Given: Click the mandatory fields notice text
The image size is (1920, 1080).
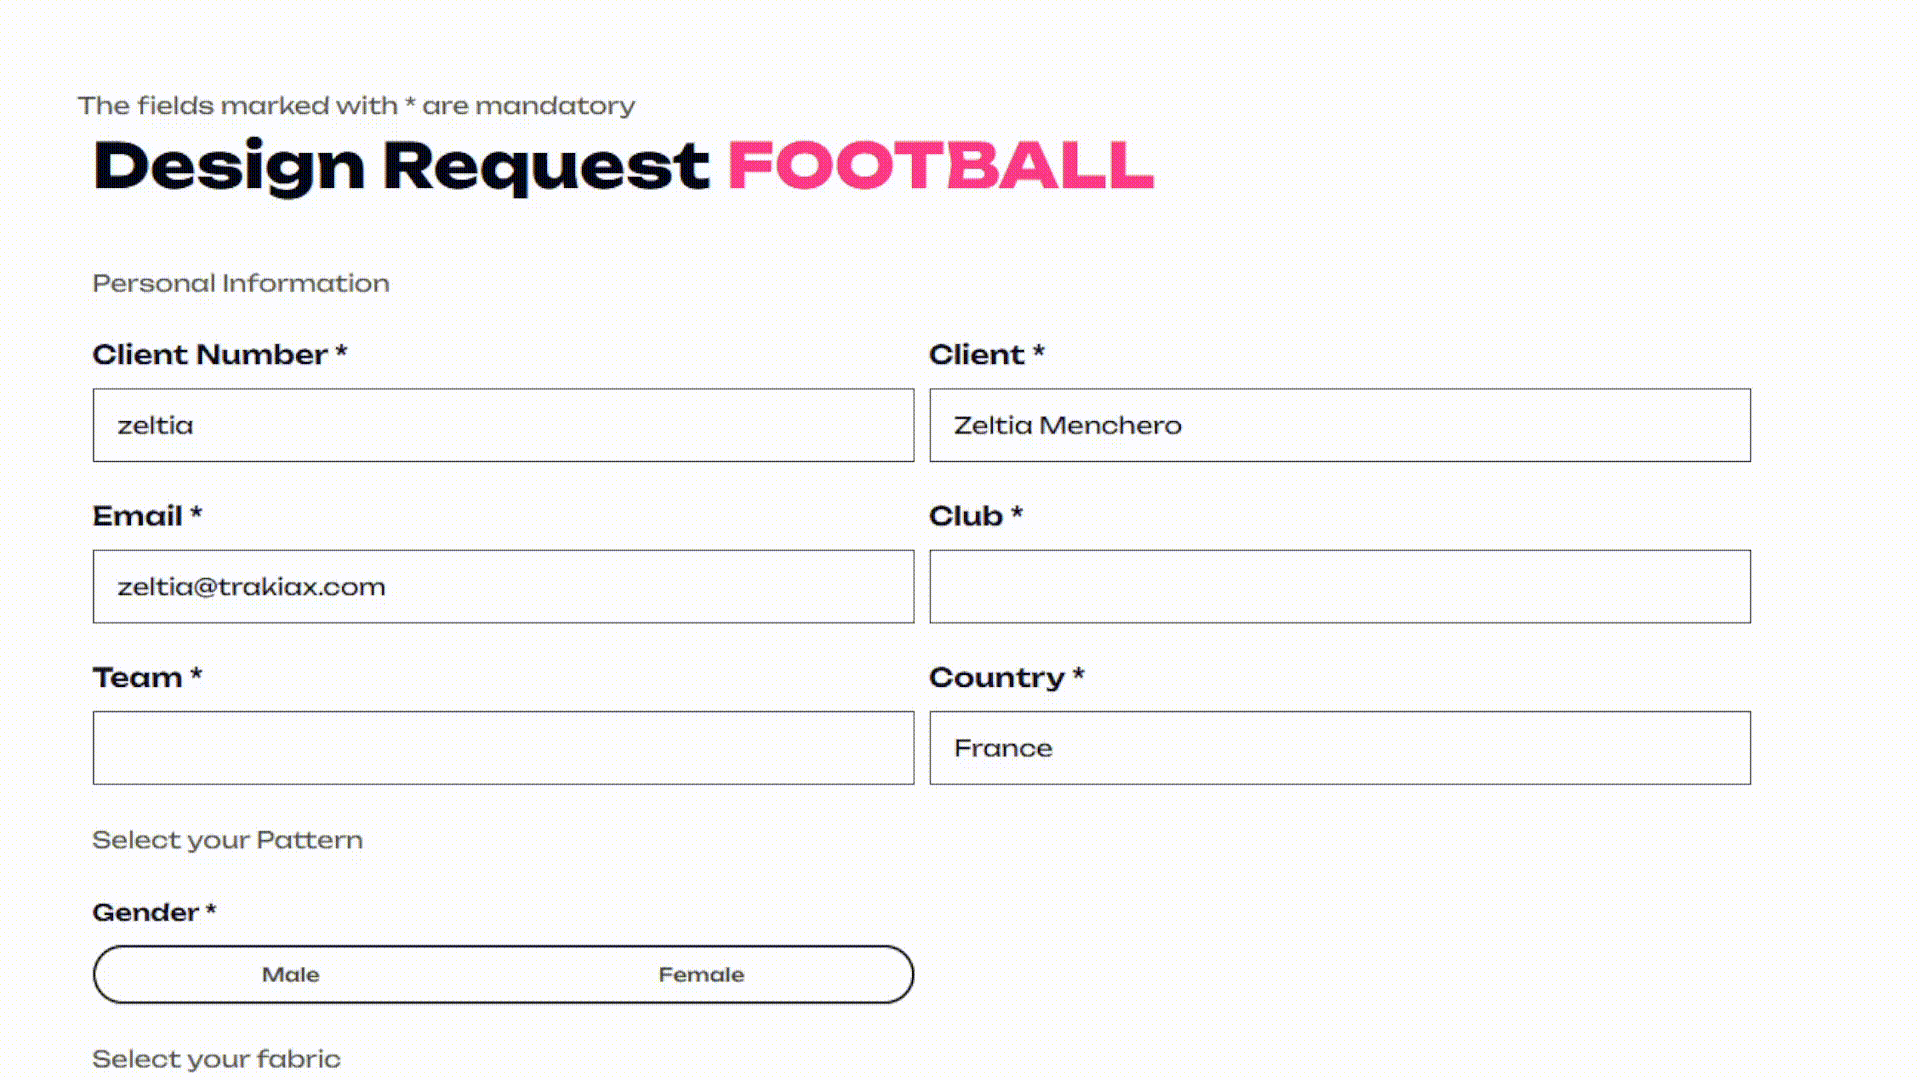Looking at the screenshot, I should click(x=356, y=105).
